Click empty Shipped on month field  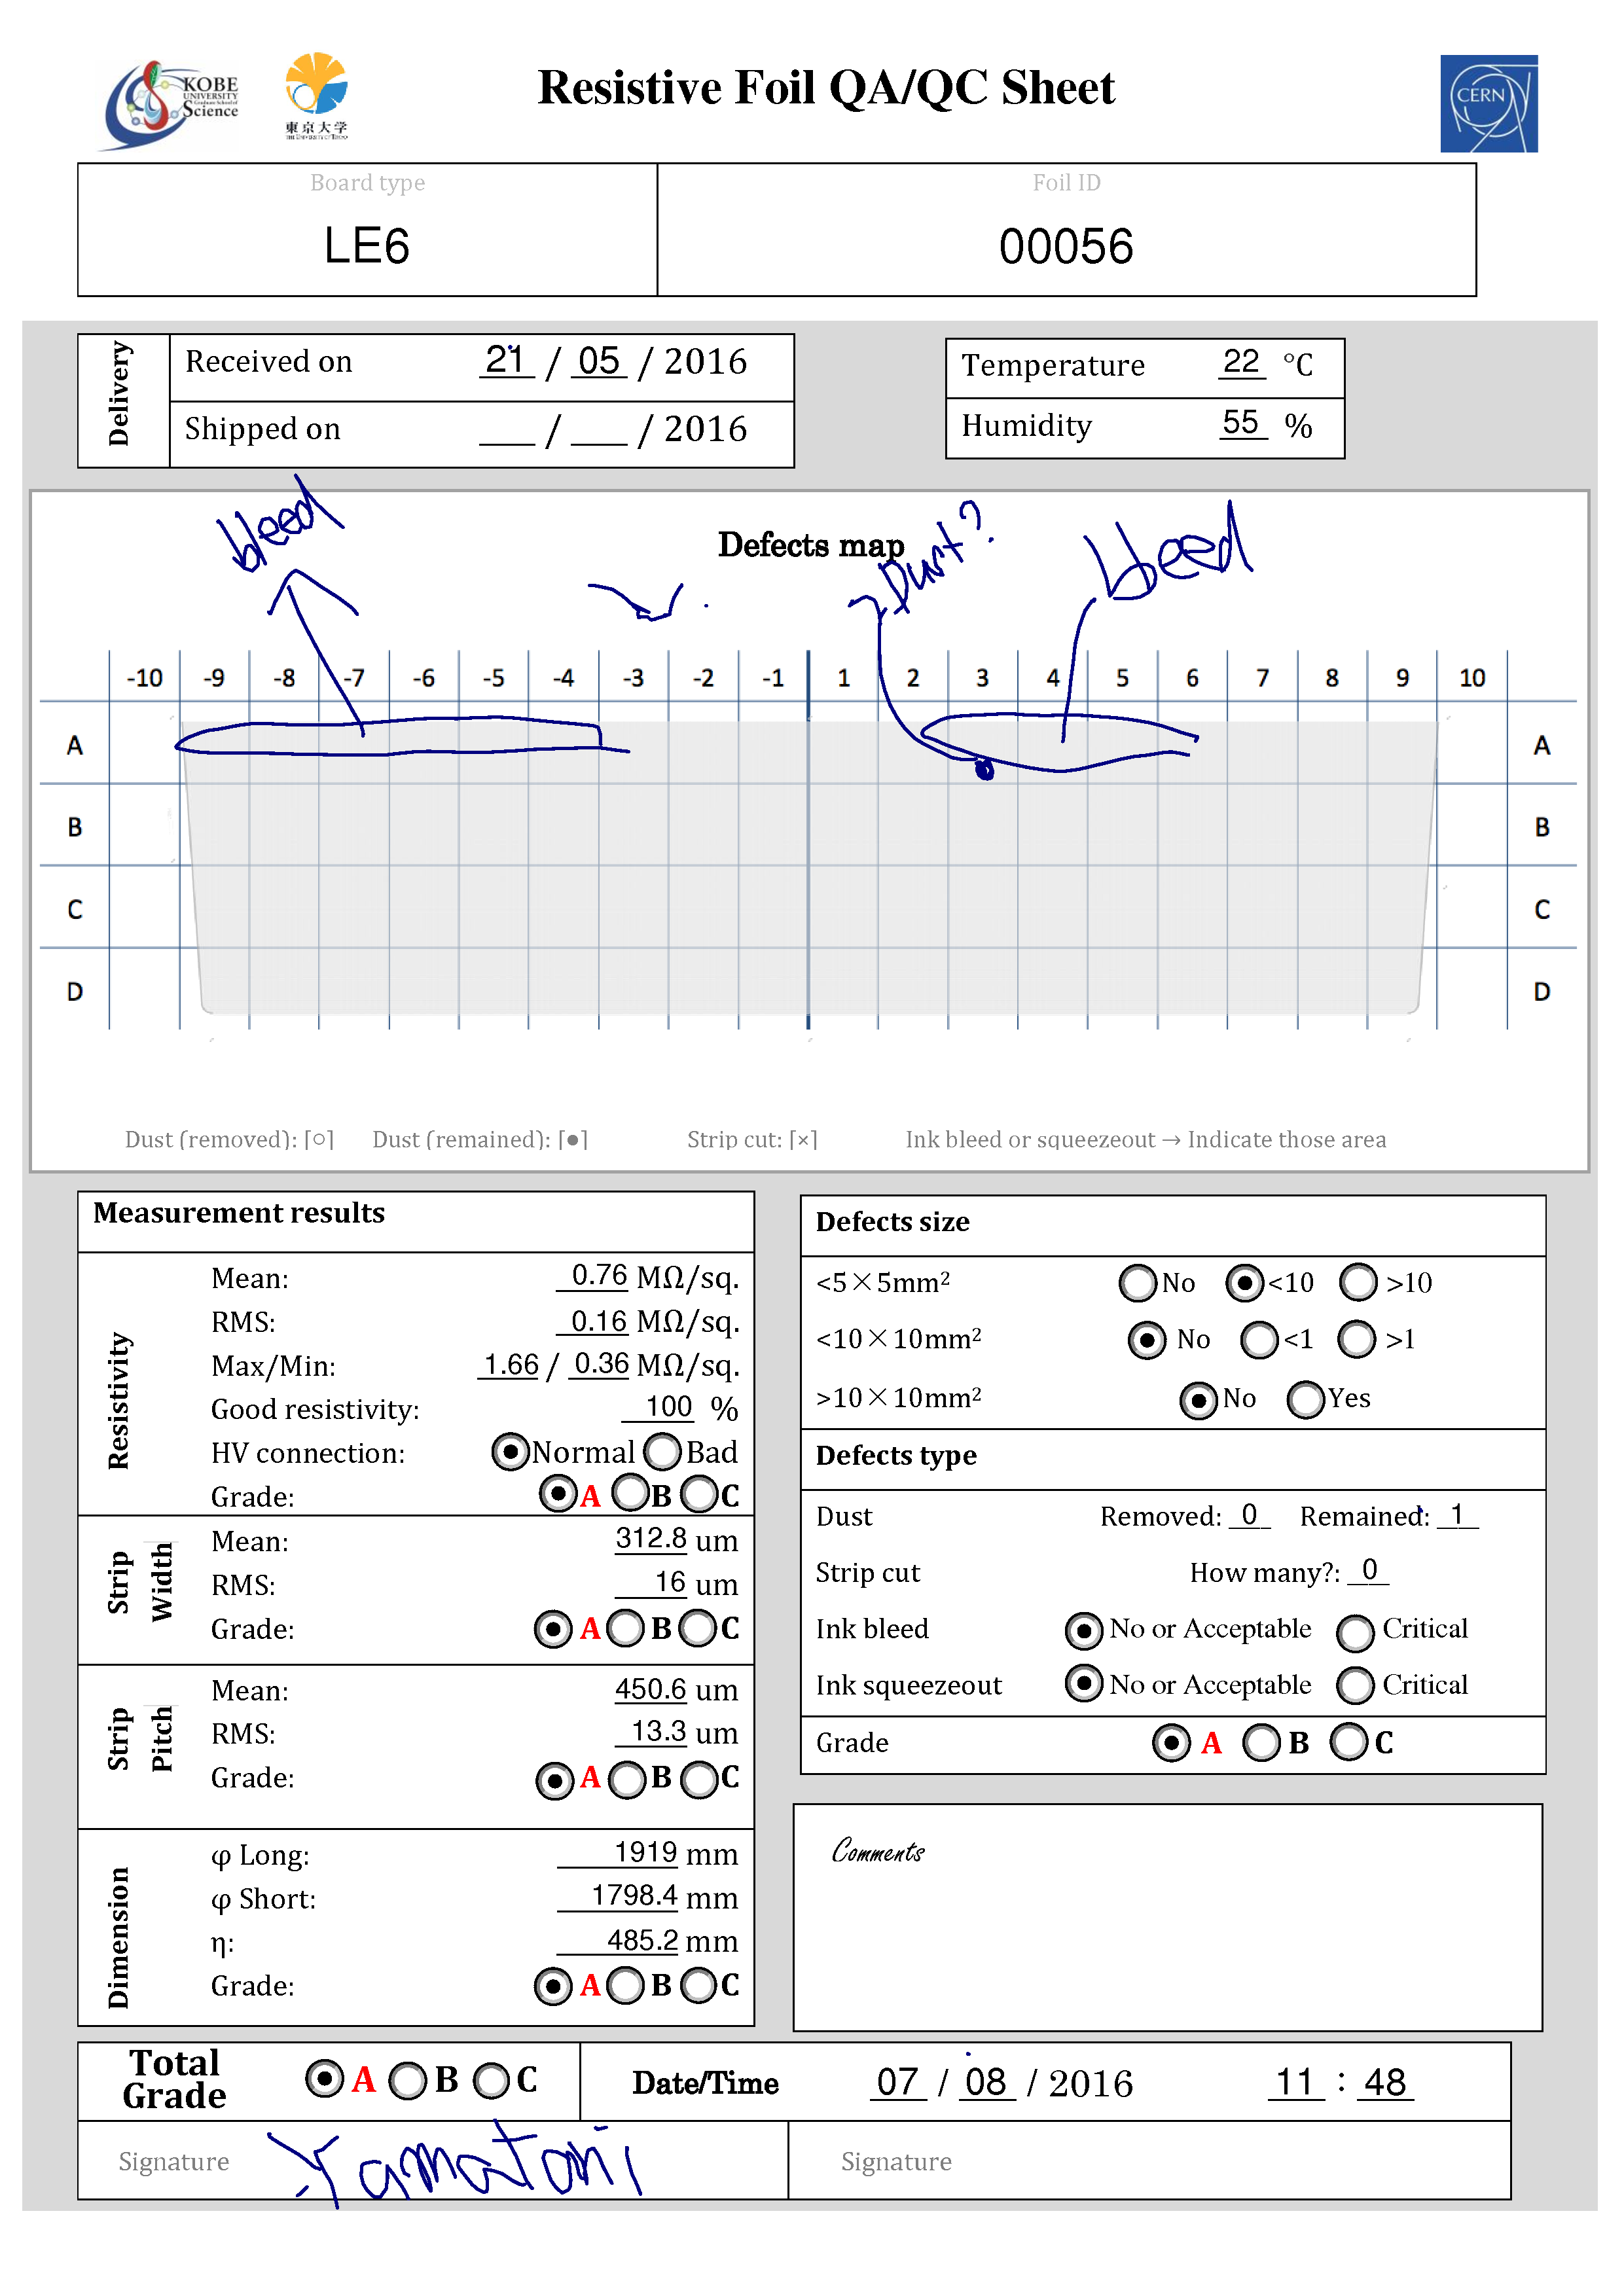point(599,429)
